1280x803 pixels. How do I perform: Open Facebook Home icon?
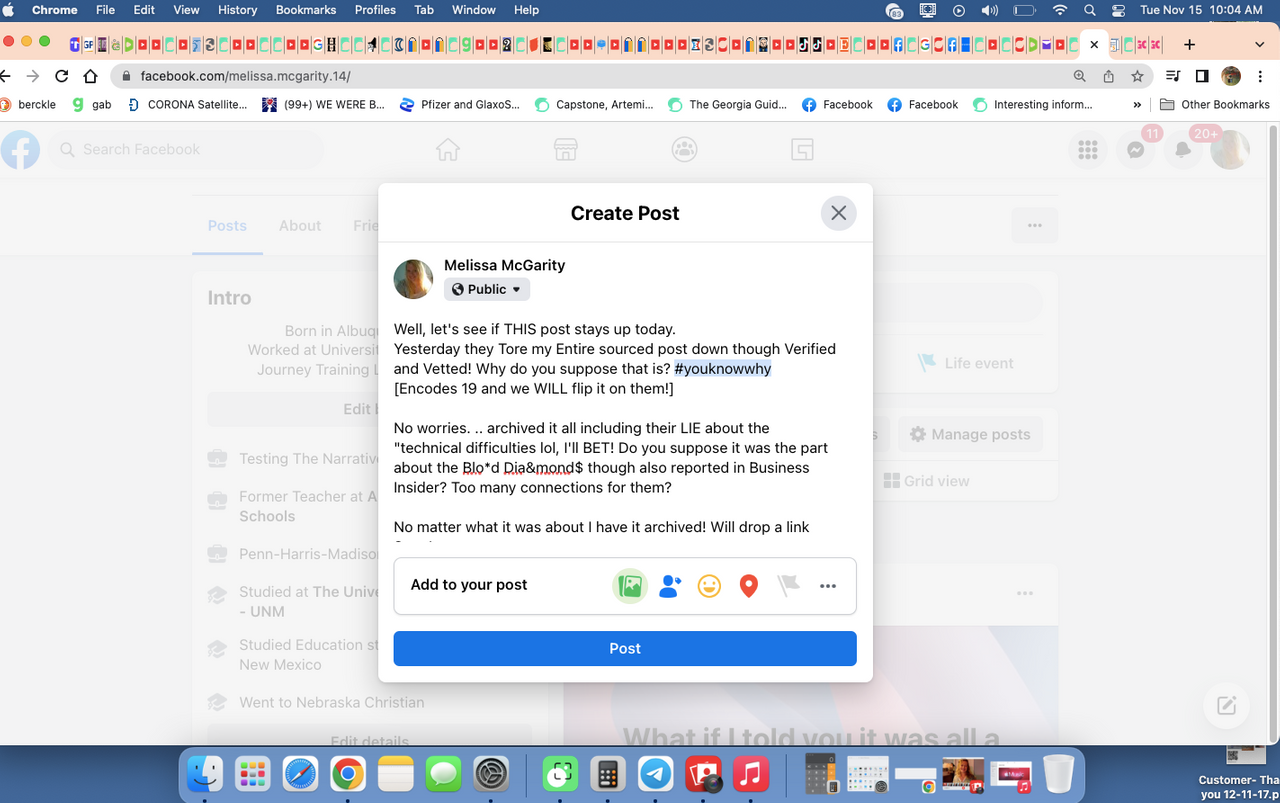click(x=448, y=150)
